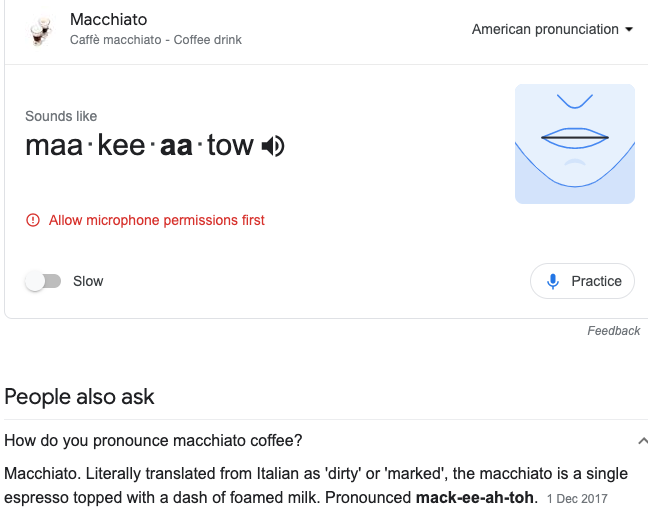Click the Slow label text
Screen dimensions: 648x515
[x=88, y=281]
